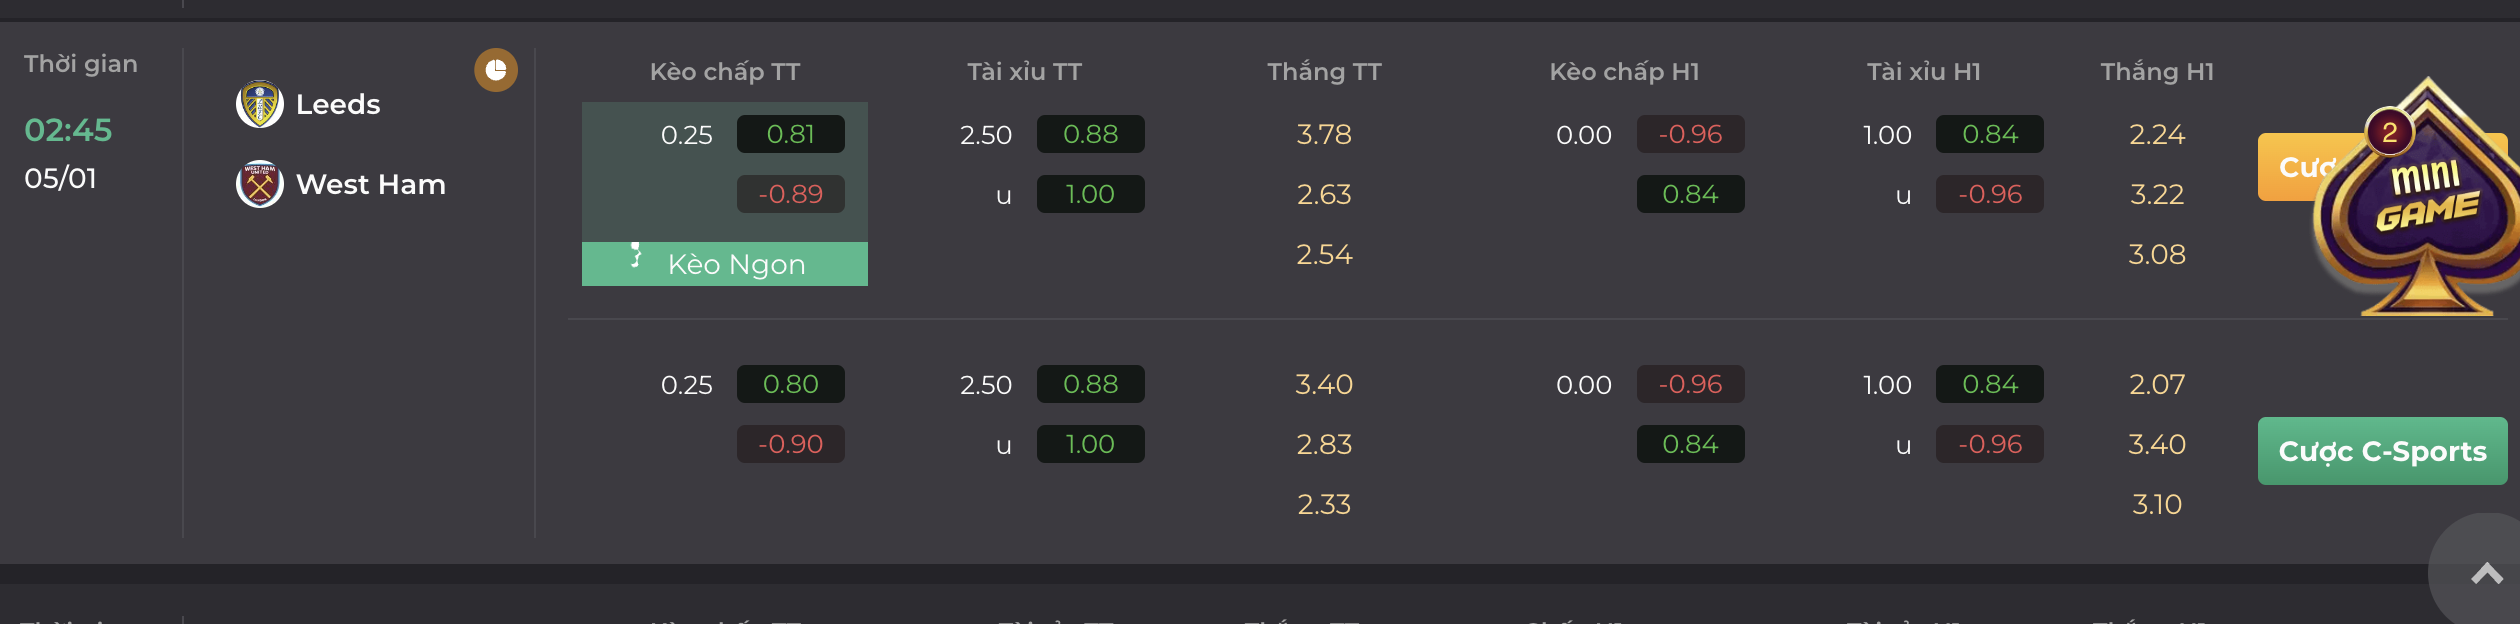This screenshot has width=2520, height=624.
Task: Select draw odds 2.54 in Thắng TT
Action: click(1324, 254)
